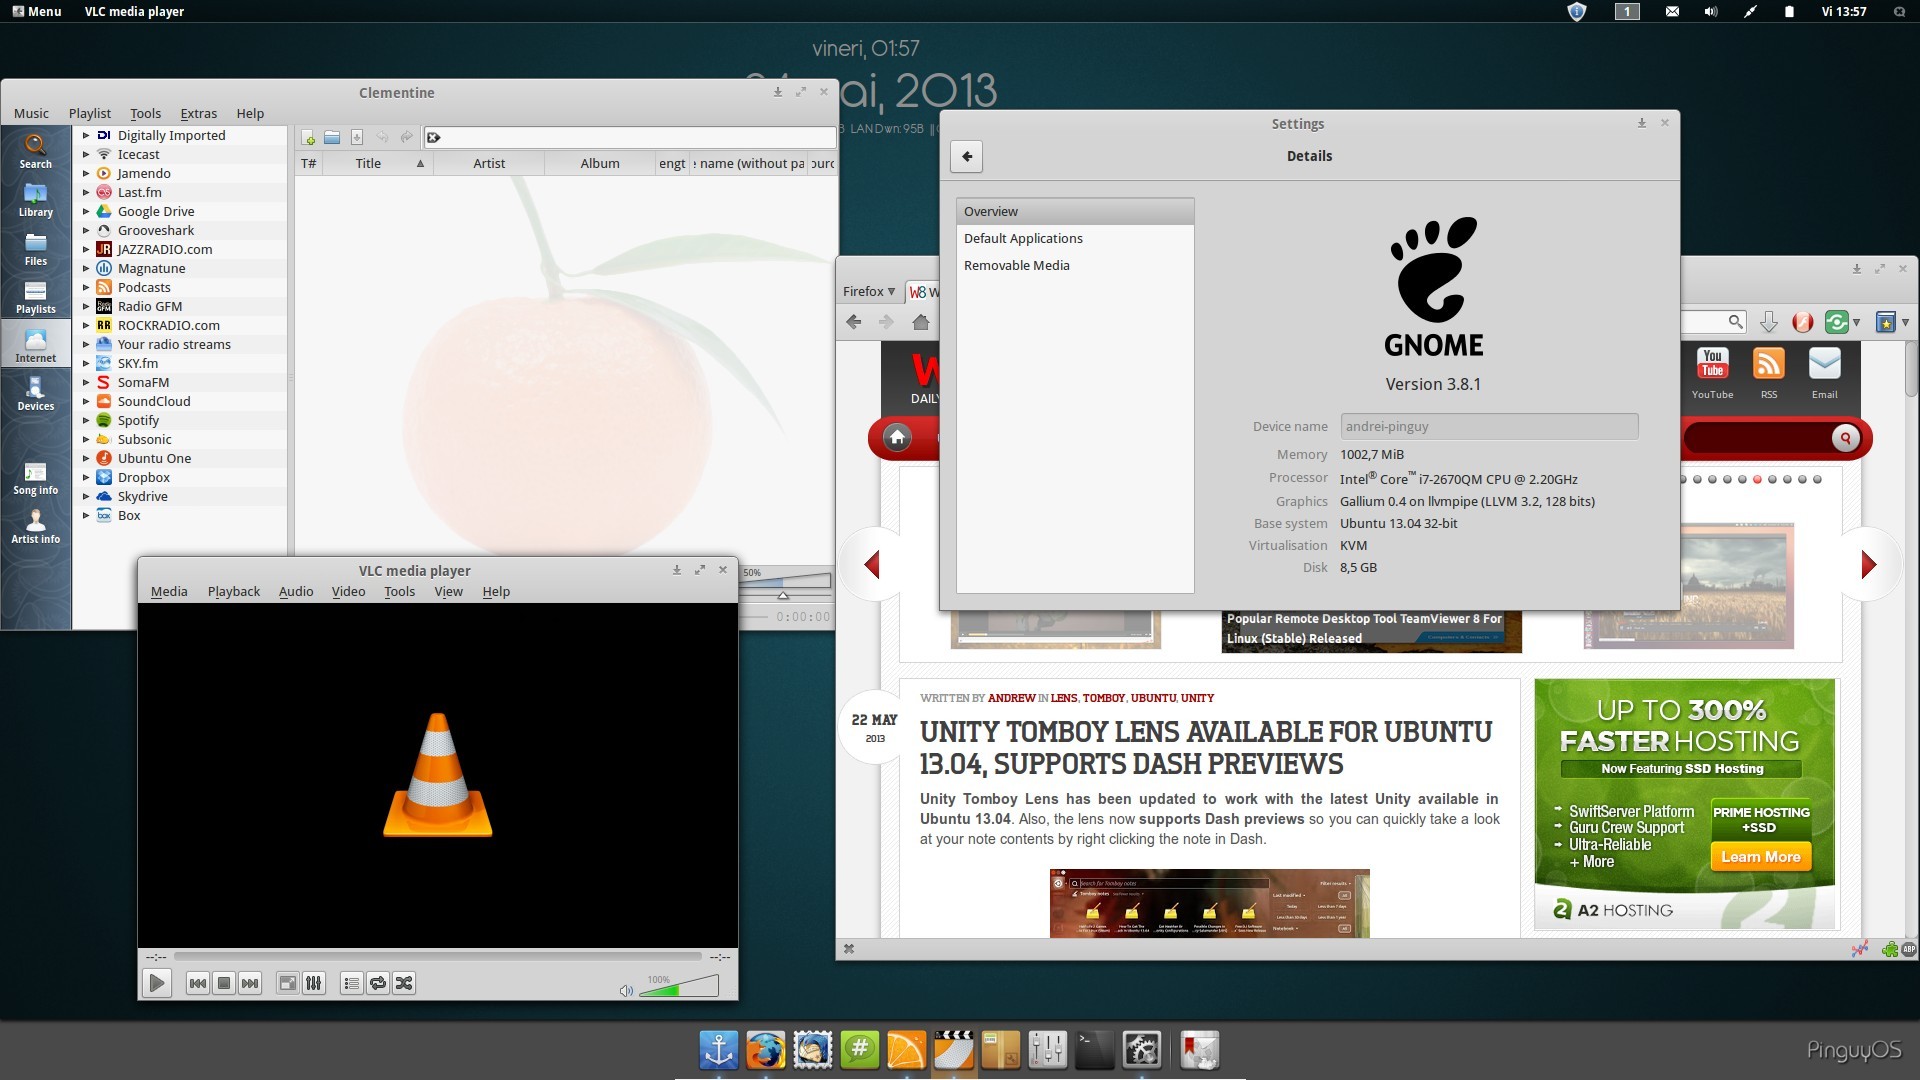1920x1080 pixels.
Task: Click the Email envelope icon on the web page
Action: [1824, 364]
